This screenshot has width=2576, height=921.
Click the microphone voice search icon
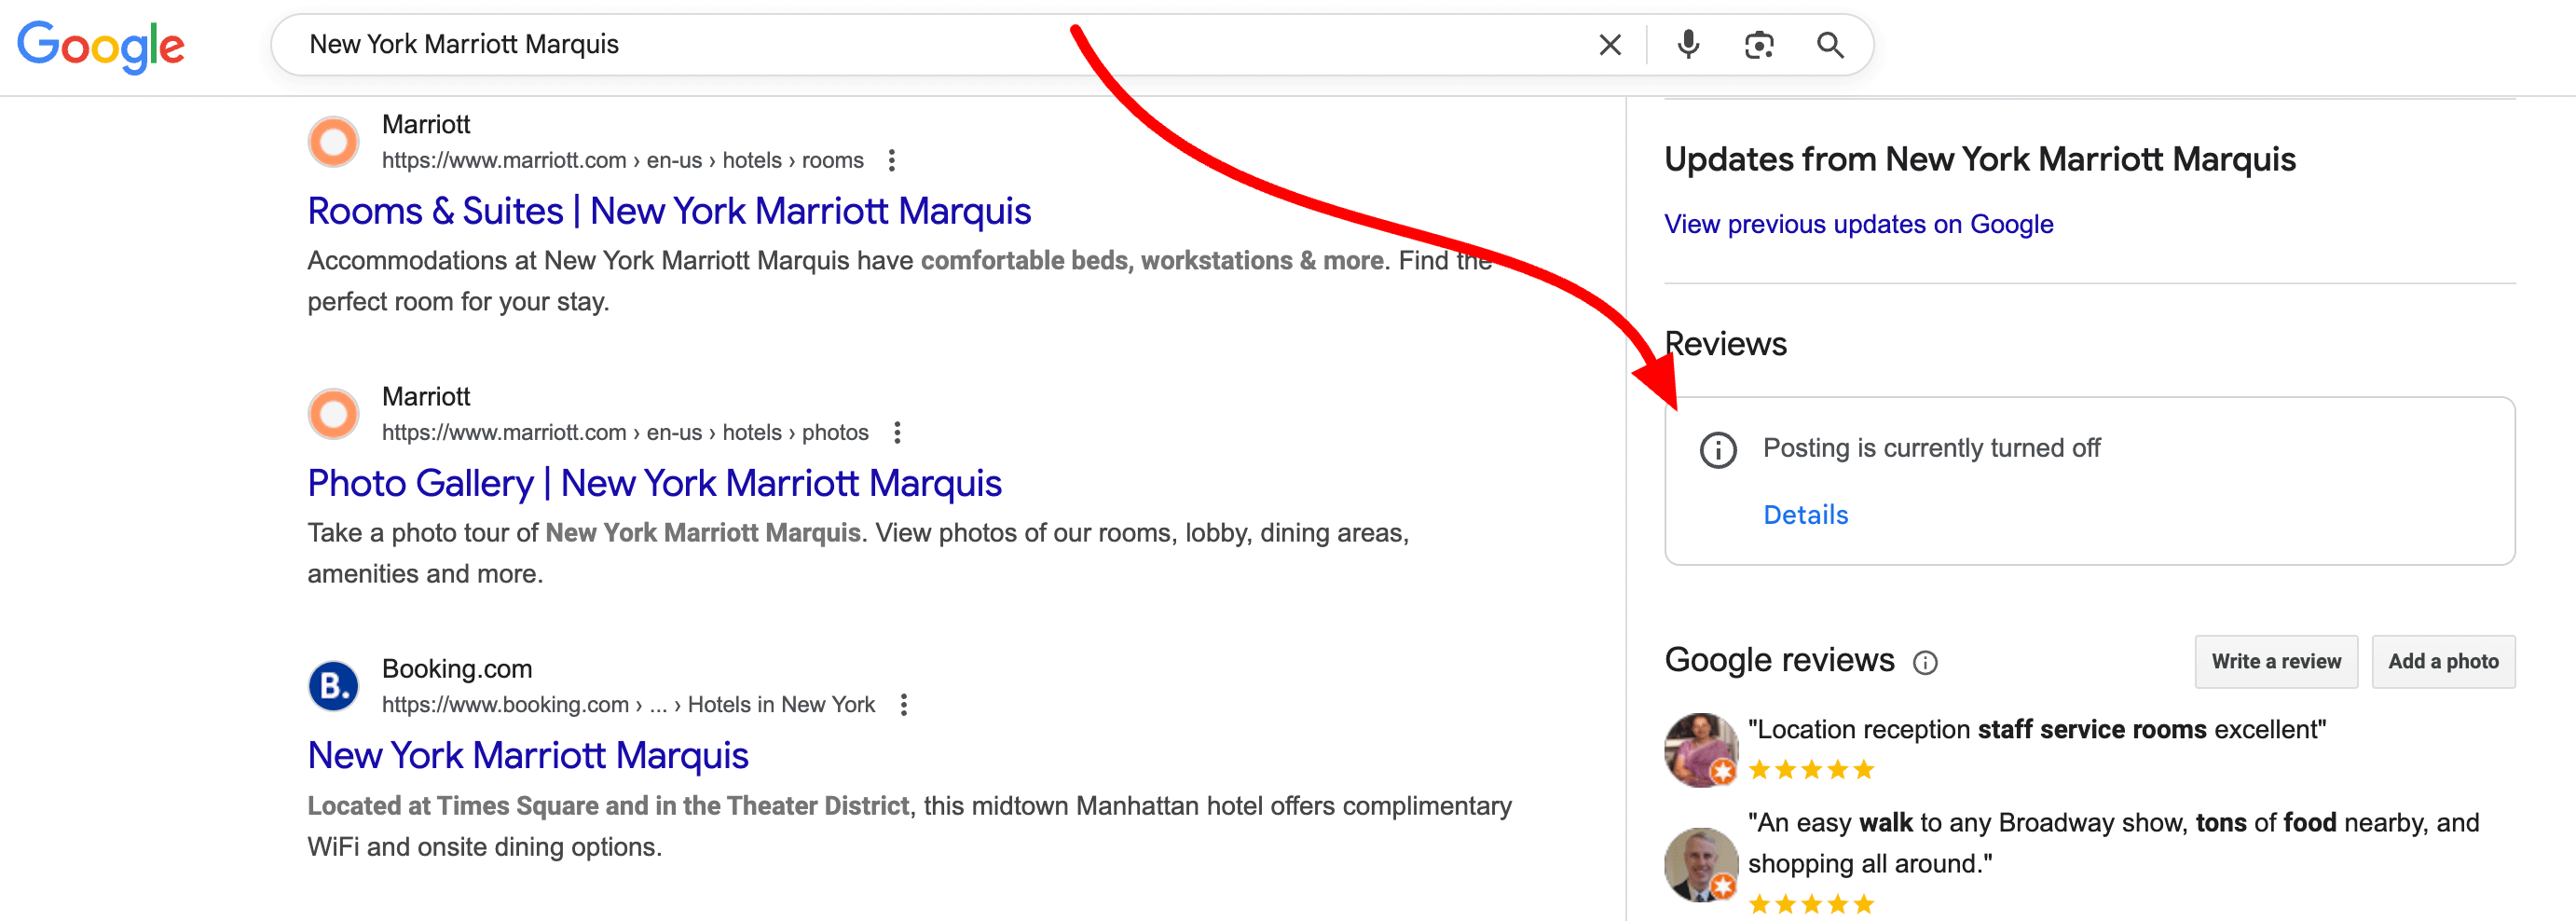pos(1687,44)
